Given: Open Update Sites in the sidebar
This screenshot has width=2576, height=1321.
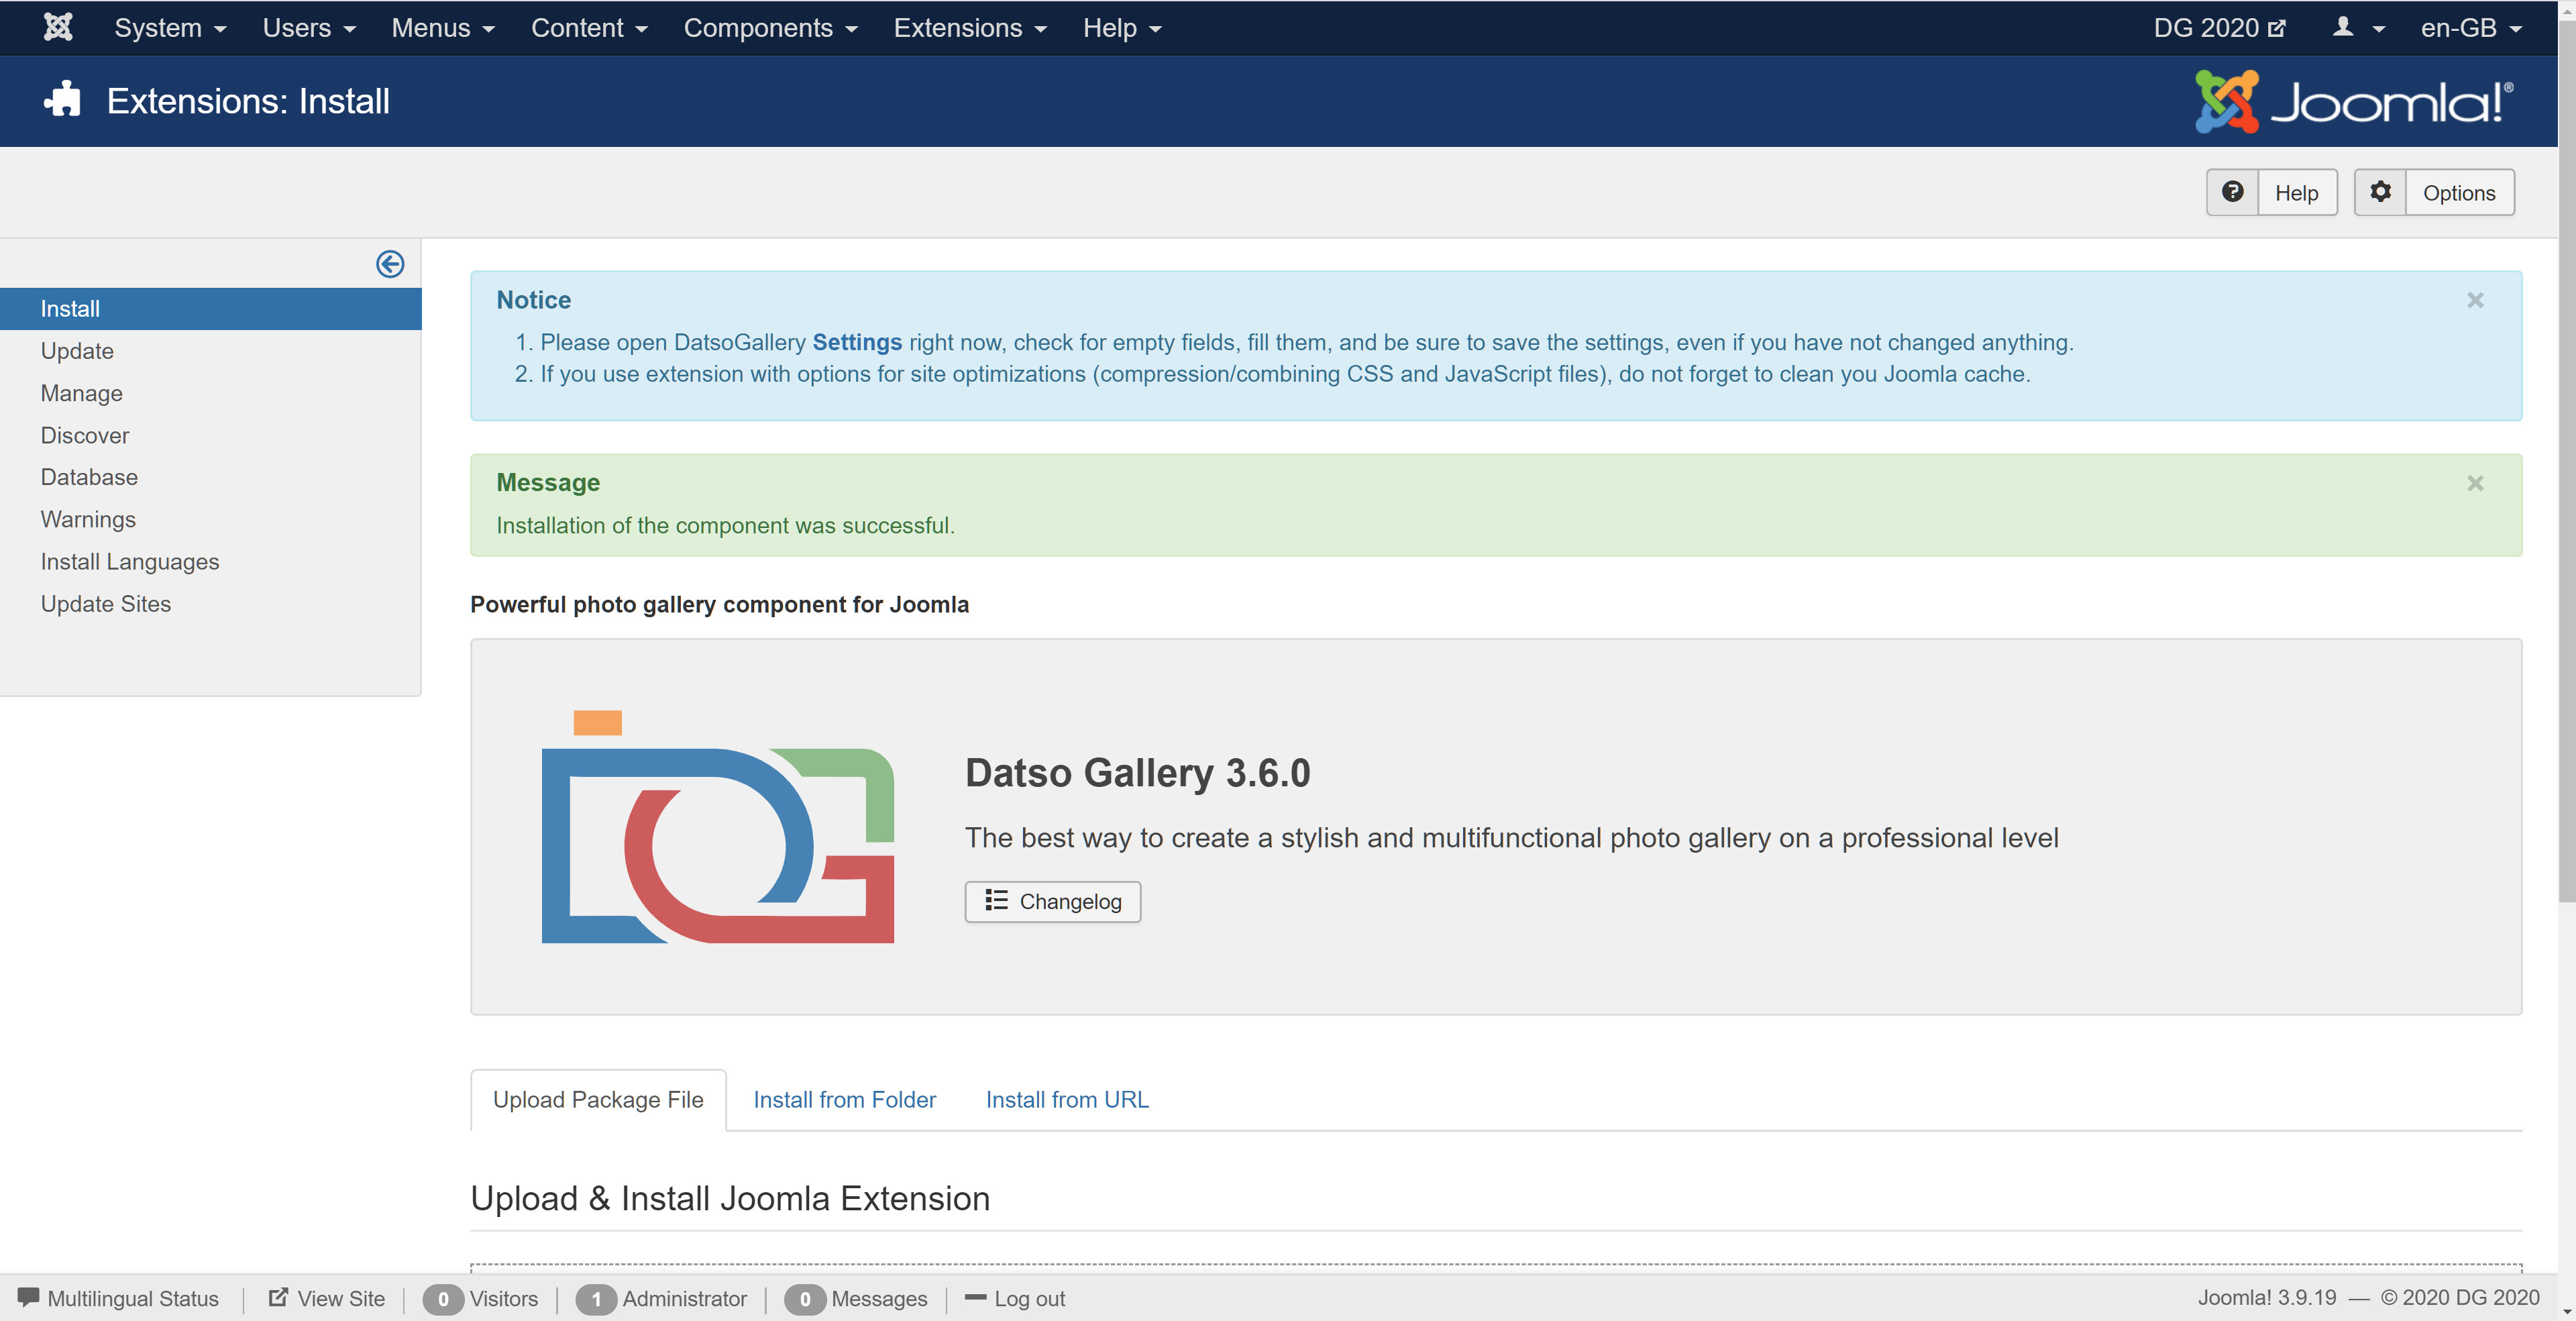Looking at the screenshot, I should pos(106,603).
